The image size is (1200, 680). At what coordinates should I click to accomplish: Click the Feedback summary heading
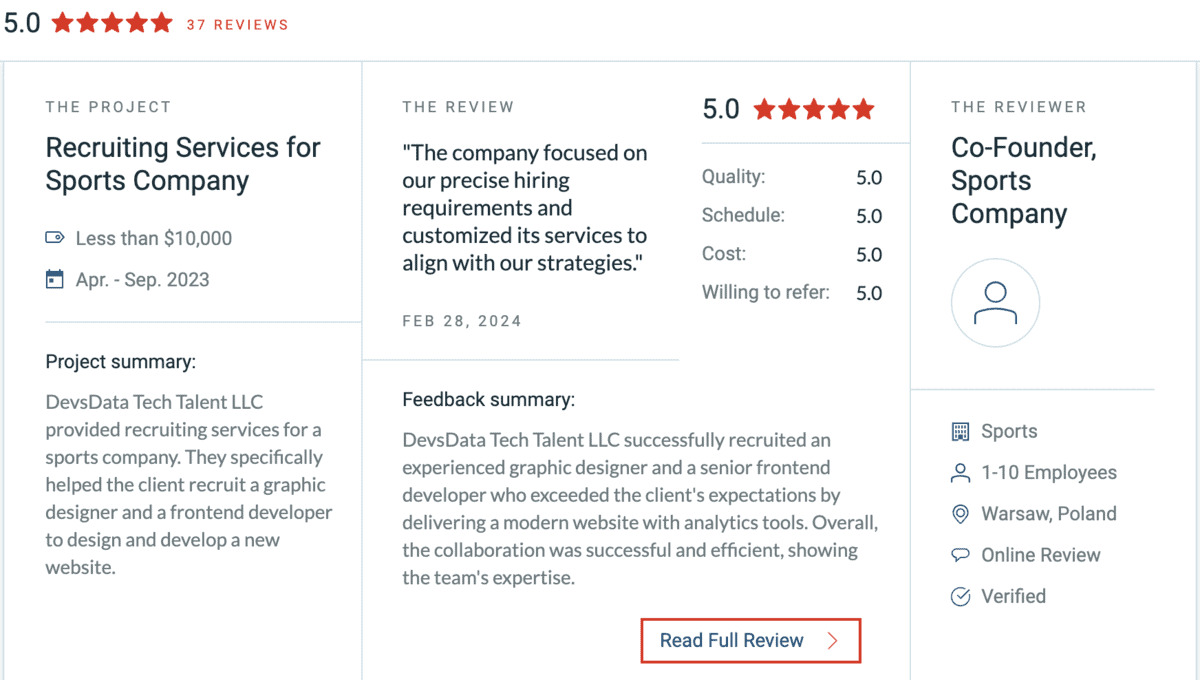pyautogui.click(x=488, y=400)
